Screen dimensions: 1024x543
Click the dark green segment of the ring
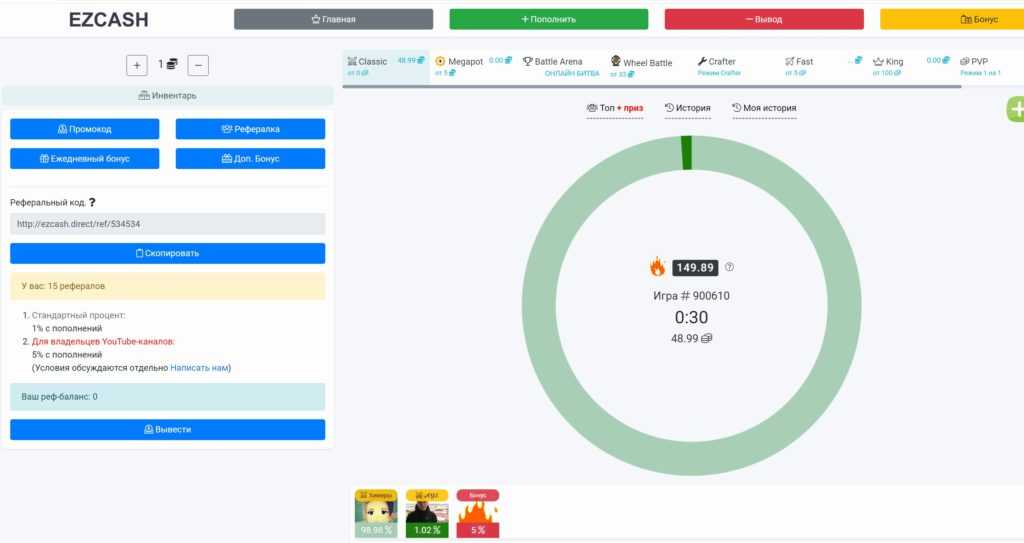point(687,153)
